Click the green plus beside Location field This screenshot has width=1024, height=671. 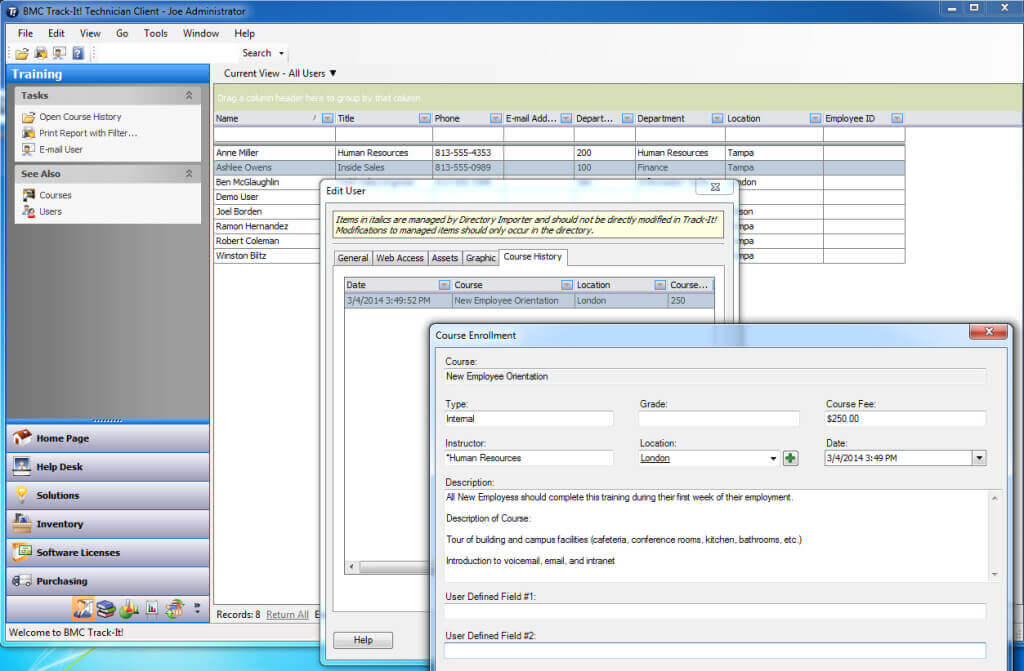click(789, 457)
